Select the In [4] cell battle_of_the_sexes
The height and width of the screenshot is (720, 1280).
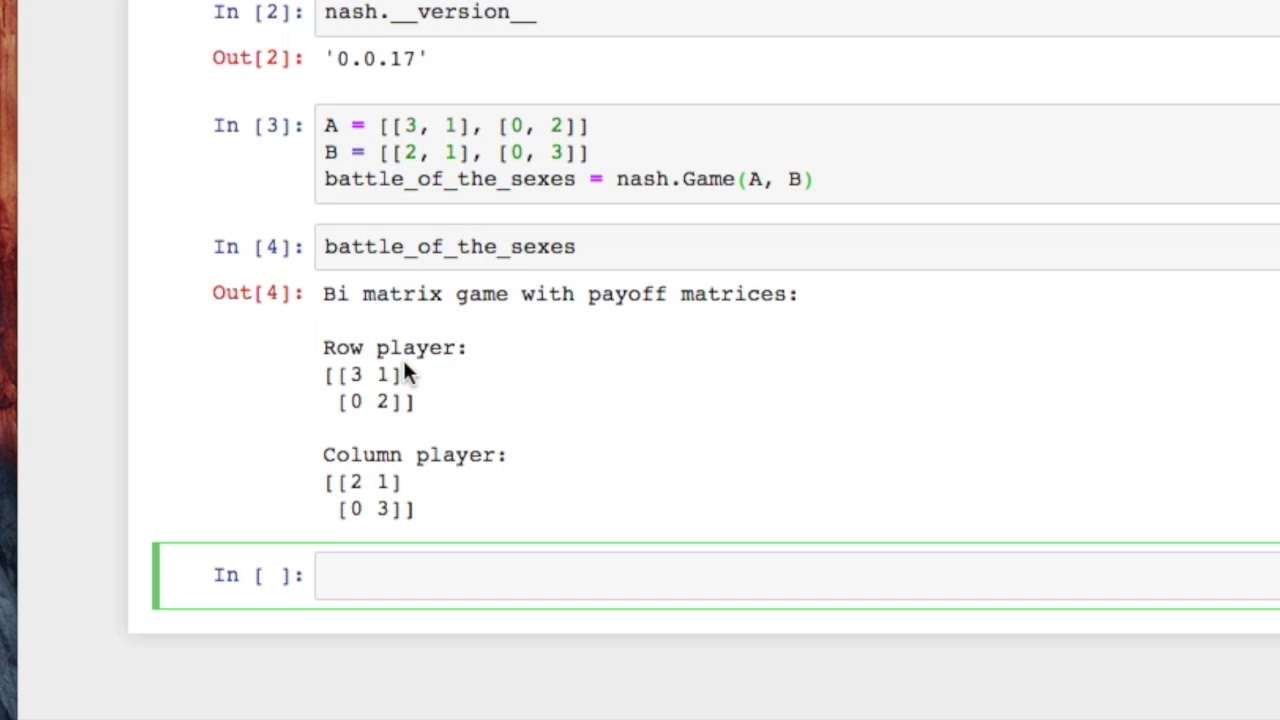(x=797, y=247)
